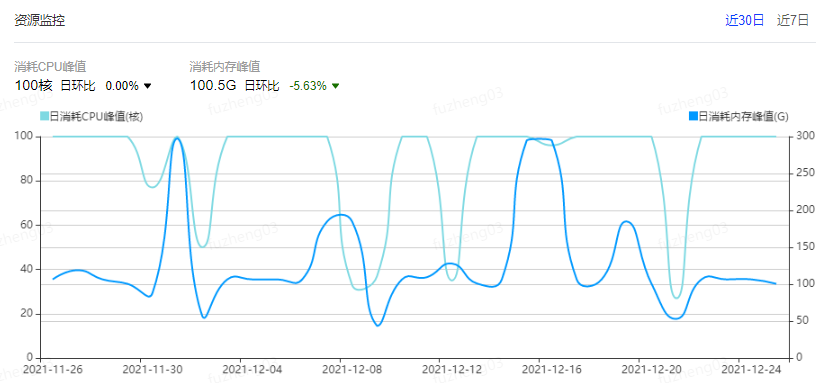Click the 消耗CPU峰值 label
Screen dimensions: 823x383
pos(50,67)
